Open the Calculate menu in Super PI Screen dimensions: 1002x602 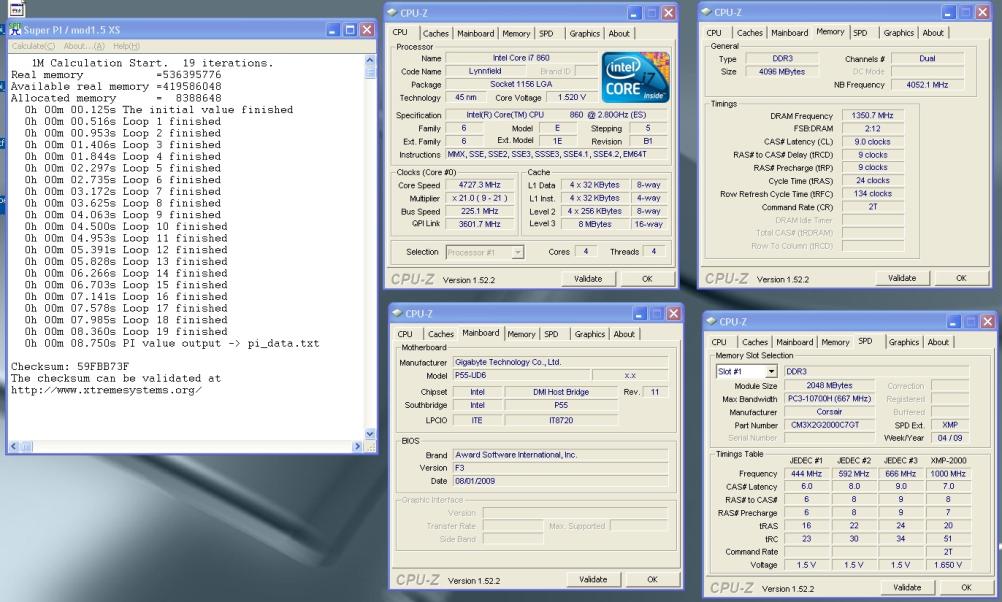(33, 46)
